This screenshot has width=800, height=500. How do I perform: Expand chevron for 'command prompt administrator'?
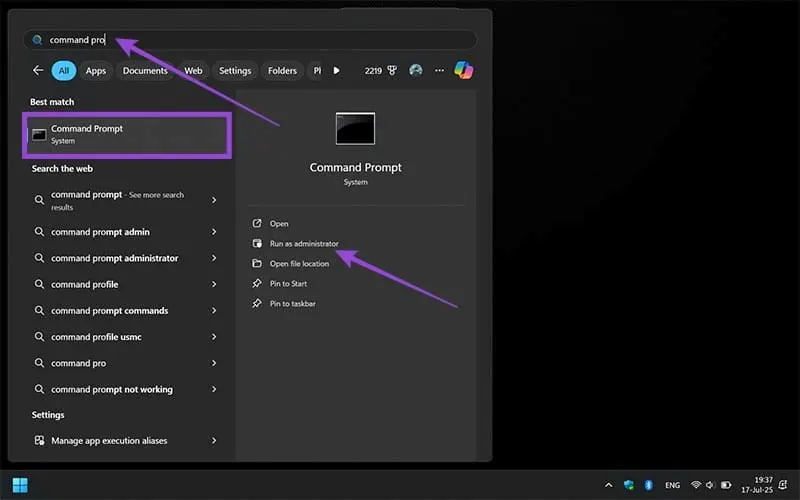[214, 258]
